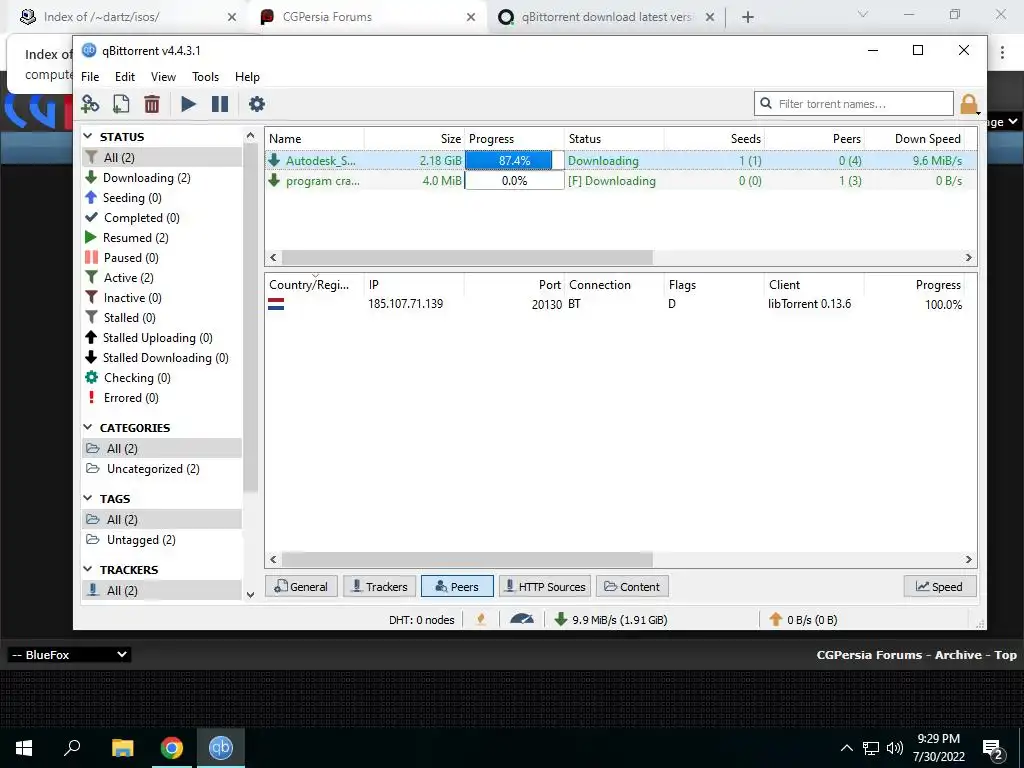The width and height of the screenshot is (1024, 768).
Task: Switch to CGPersia Forums browser tab
Action: tap(368, 17)
